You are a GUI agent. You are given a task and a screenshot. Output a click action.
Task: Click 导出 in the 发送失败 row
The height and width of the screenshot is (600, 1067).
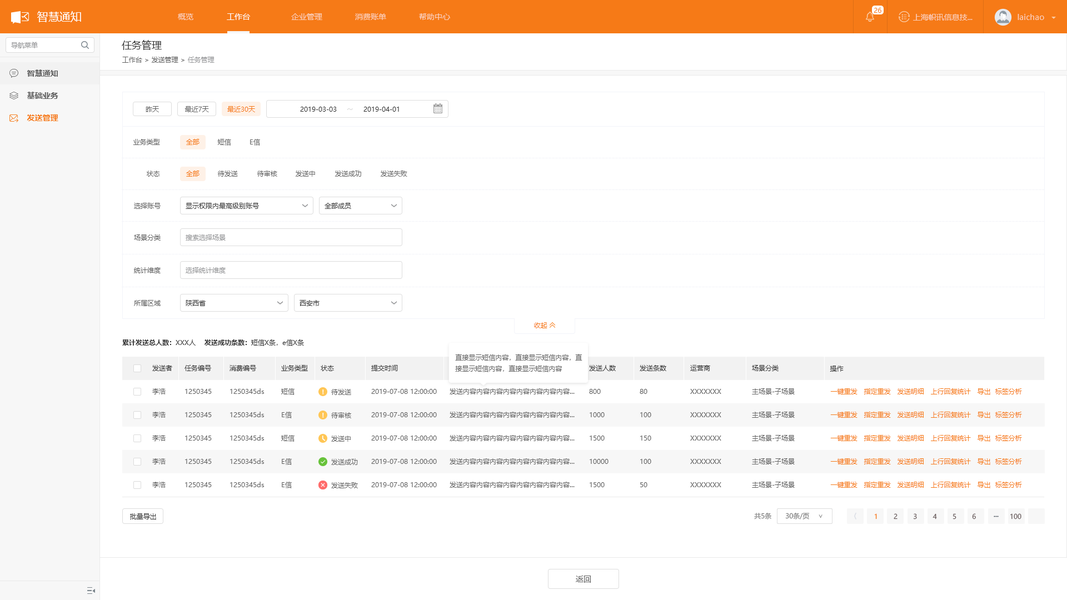984,485
